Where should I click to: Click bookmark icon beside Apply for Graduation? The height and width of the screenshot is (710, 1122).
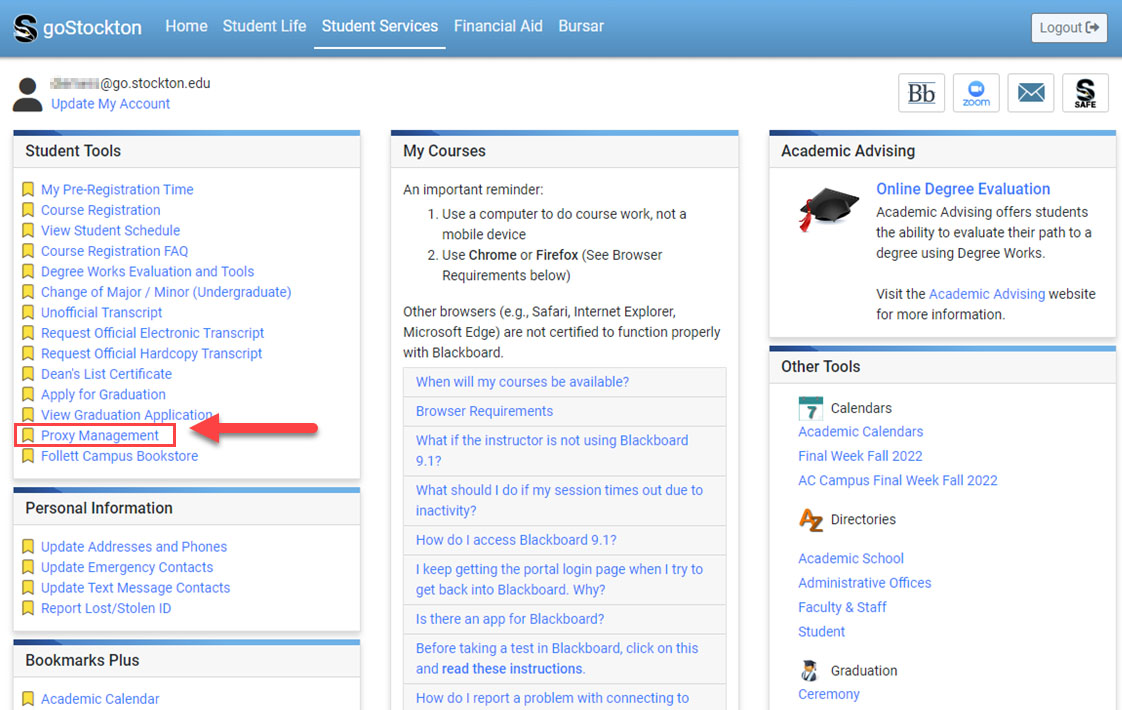coord(28,394)
